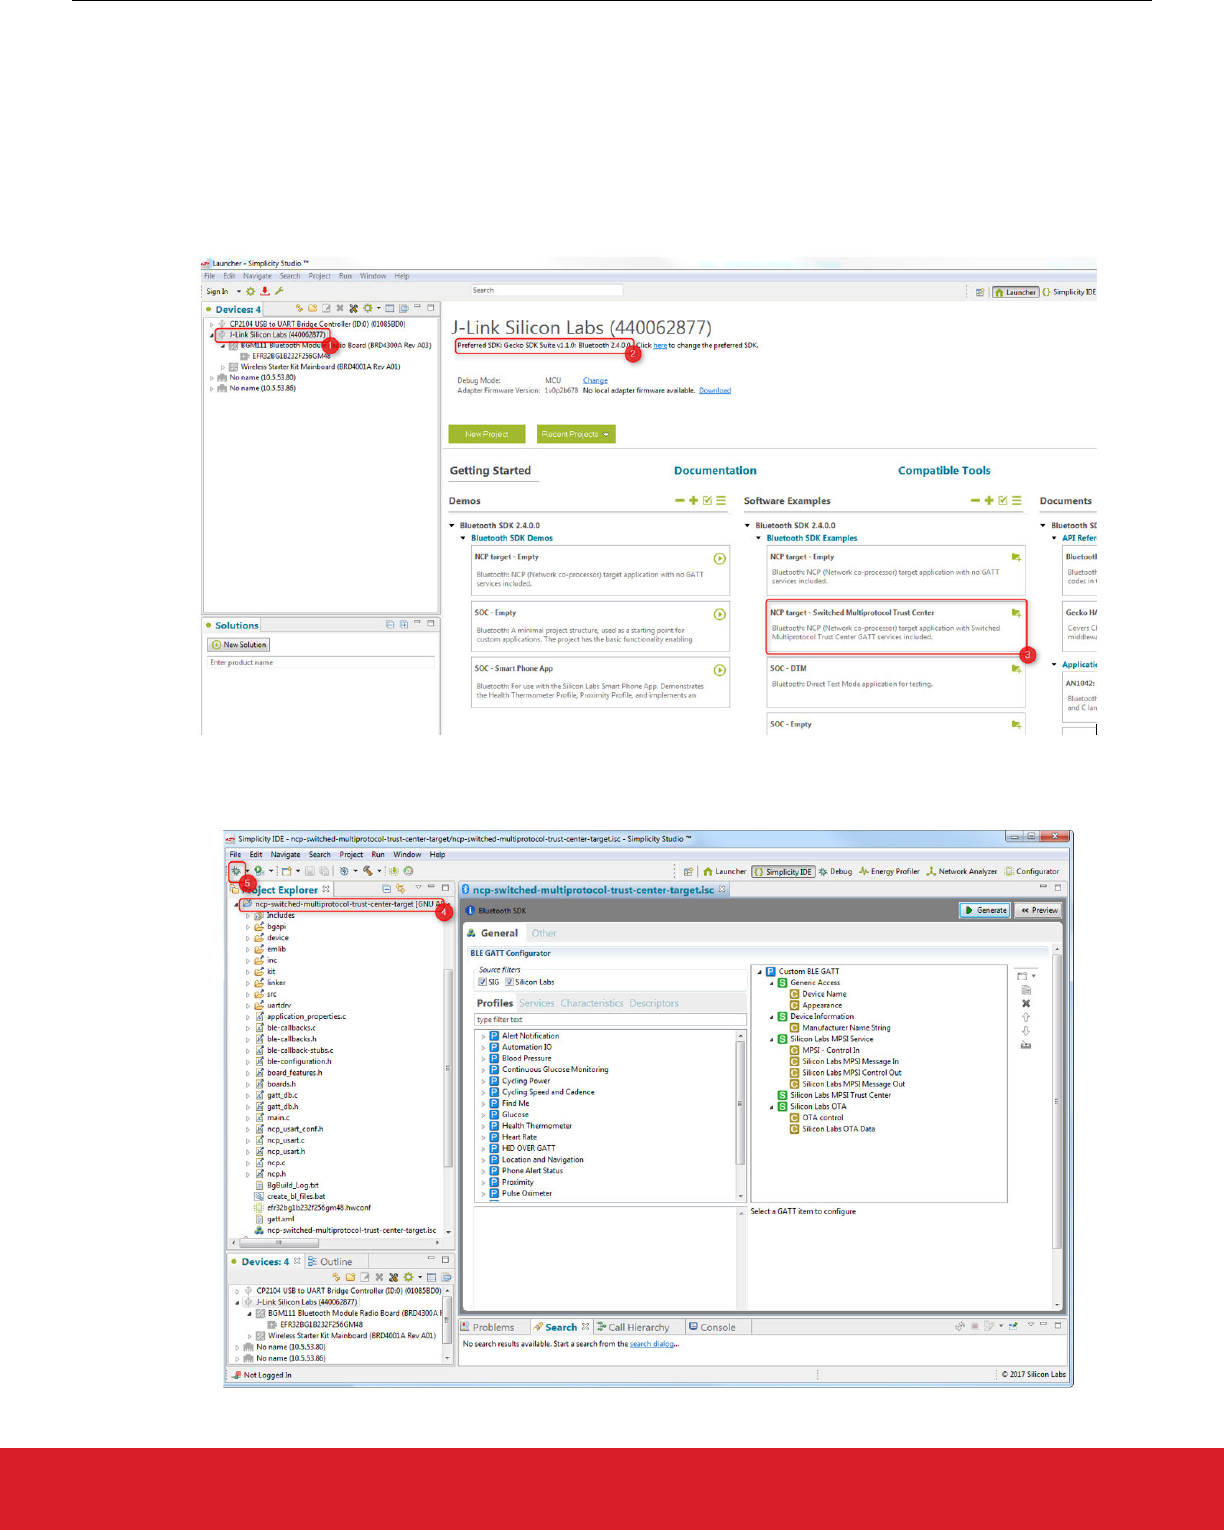Delete selected GATT item (X icon)
This screenshot has width=1224, height=1530.
1026,1003
